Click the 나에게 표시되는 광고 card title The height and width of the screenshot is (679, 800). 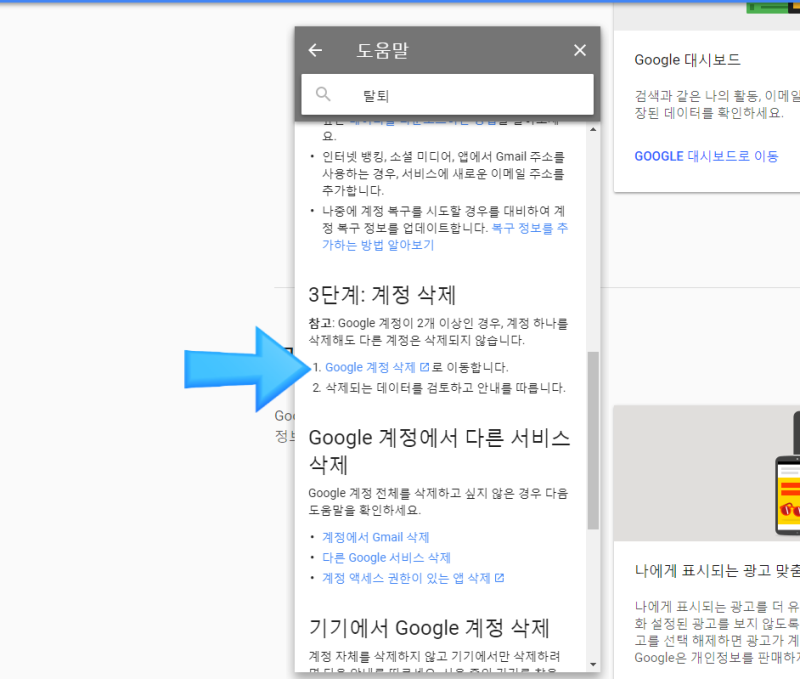point(717,570)
